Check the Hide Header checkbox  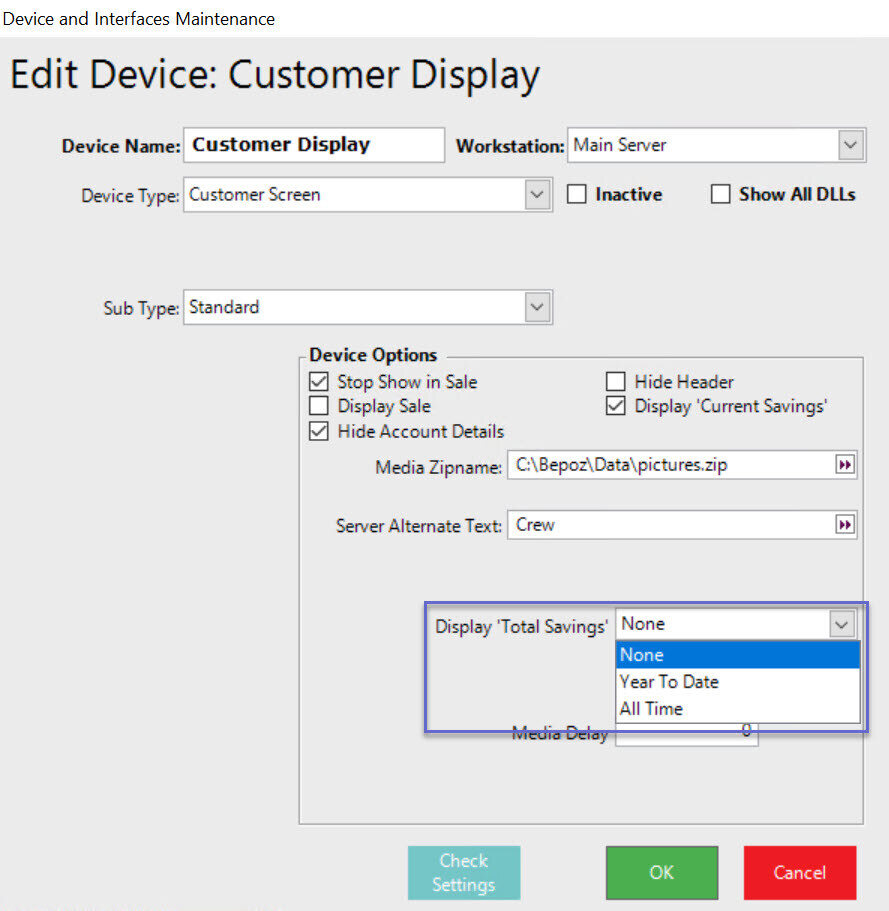coord(616,381)
